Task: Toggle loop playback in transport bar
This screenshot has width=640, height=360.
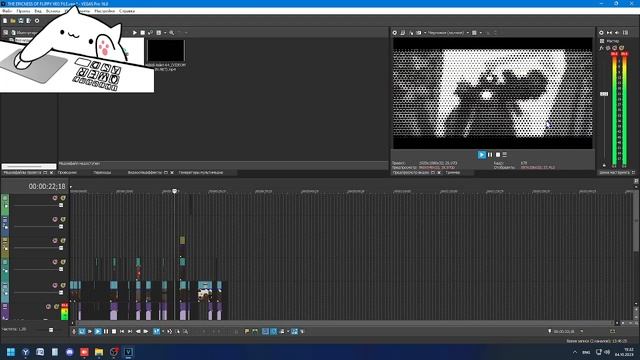Action: [82, 331]
